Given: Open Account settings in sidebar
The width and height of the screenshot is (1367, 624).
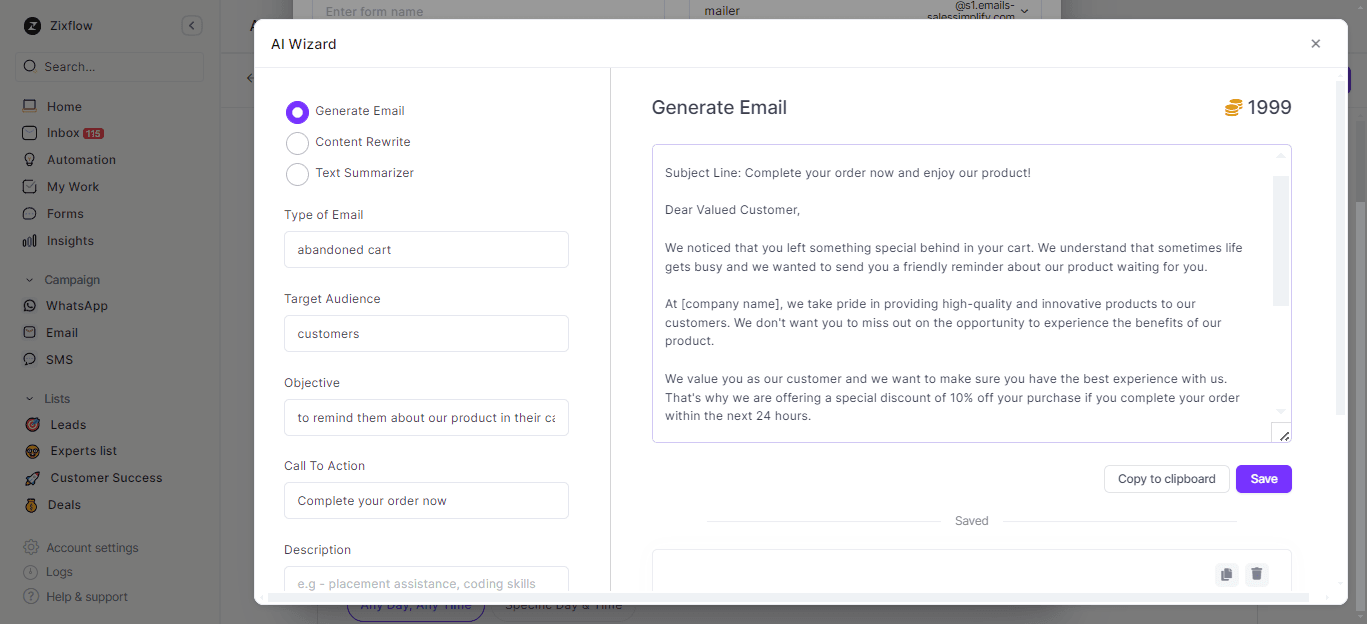Looking at the screenshot, I should [x=92, y=548].
